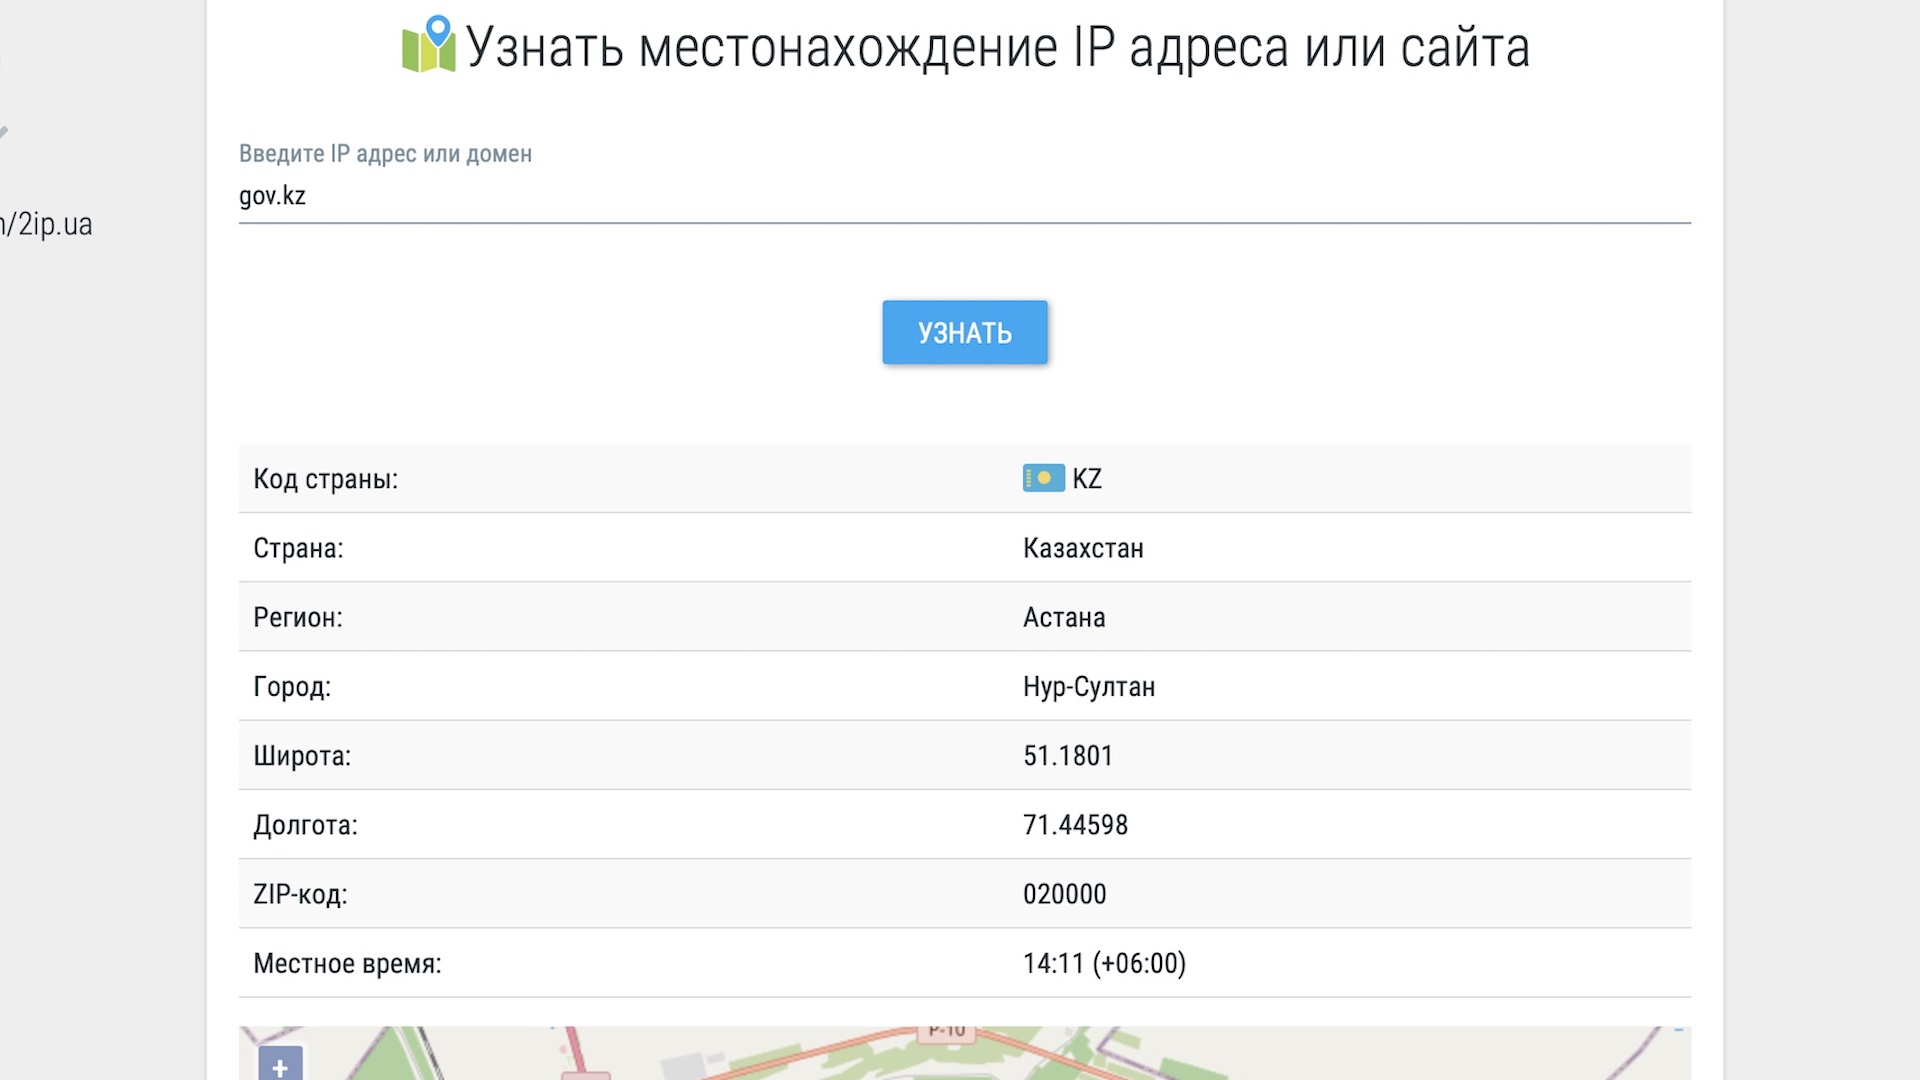Select the region value Астана
Screen dimensions: 1920x1080
(1064, 617)
